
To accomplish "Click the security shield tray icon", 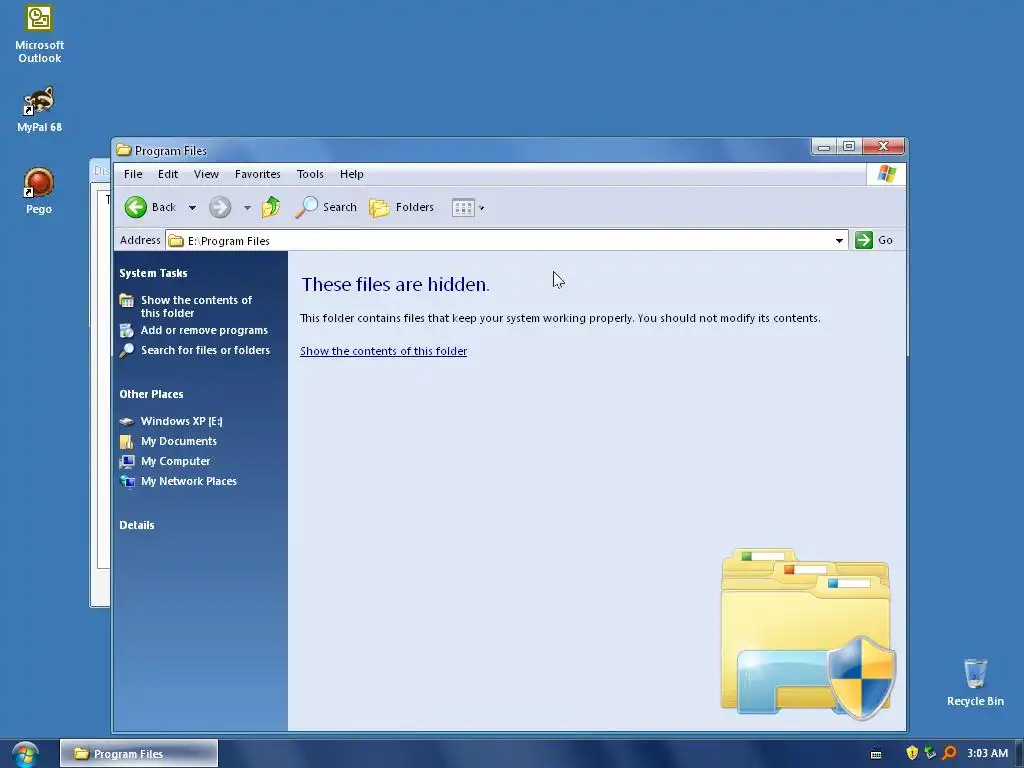I will click(912, 753).
